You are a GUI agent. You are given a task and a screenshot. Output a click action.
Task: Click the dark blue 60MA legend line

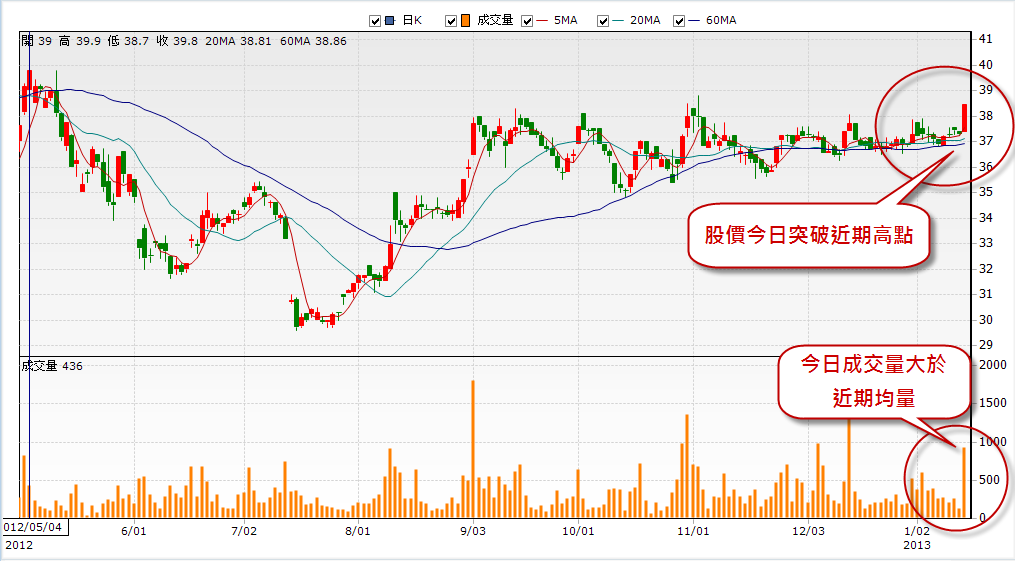pyautogui.click(x=694, y=21)
